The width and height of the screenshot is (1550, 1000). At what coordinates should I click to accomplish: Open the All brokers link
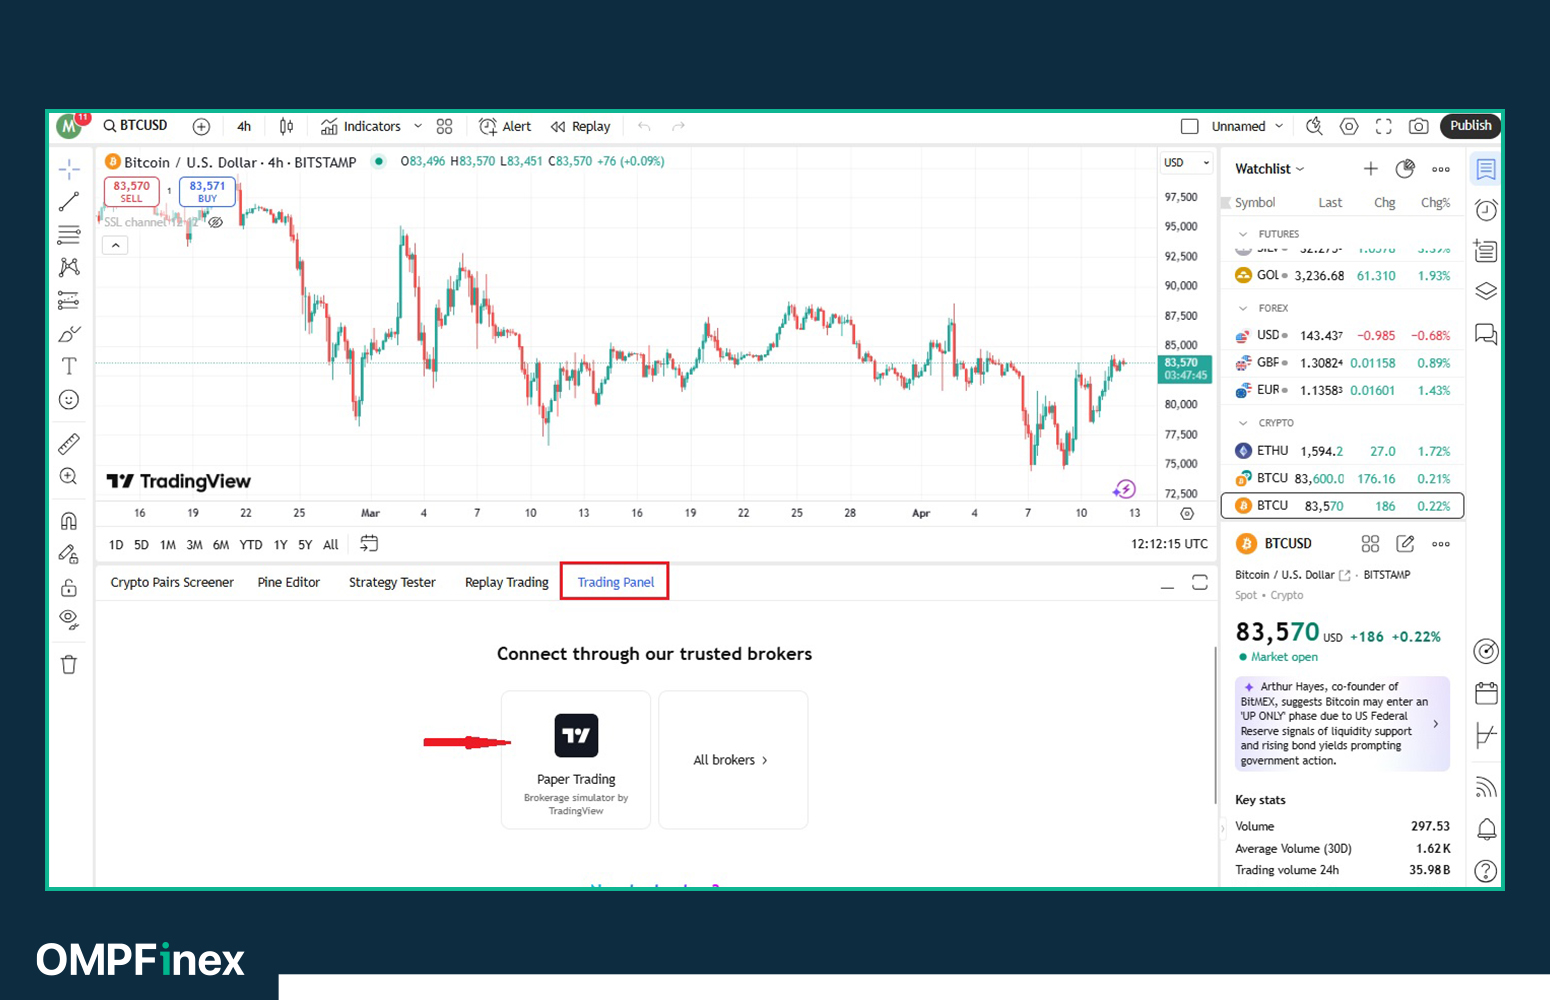click(731, 760)
